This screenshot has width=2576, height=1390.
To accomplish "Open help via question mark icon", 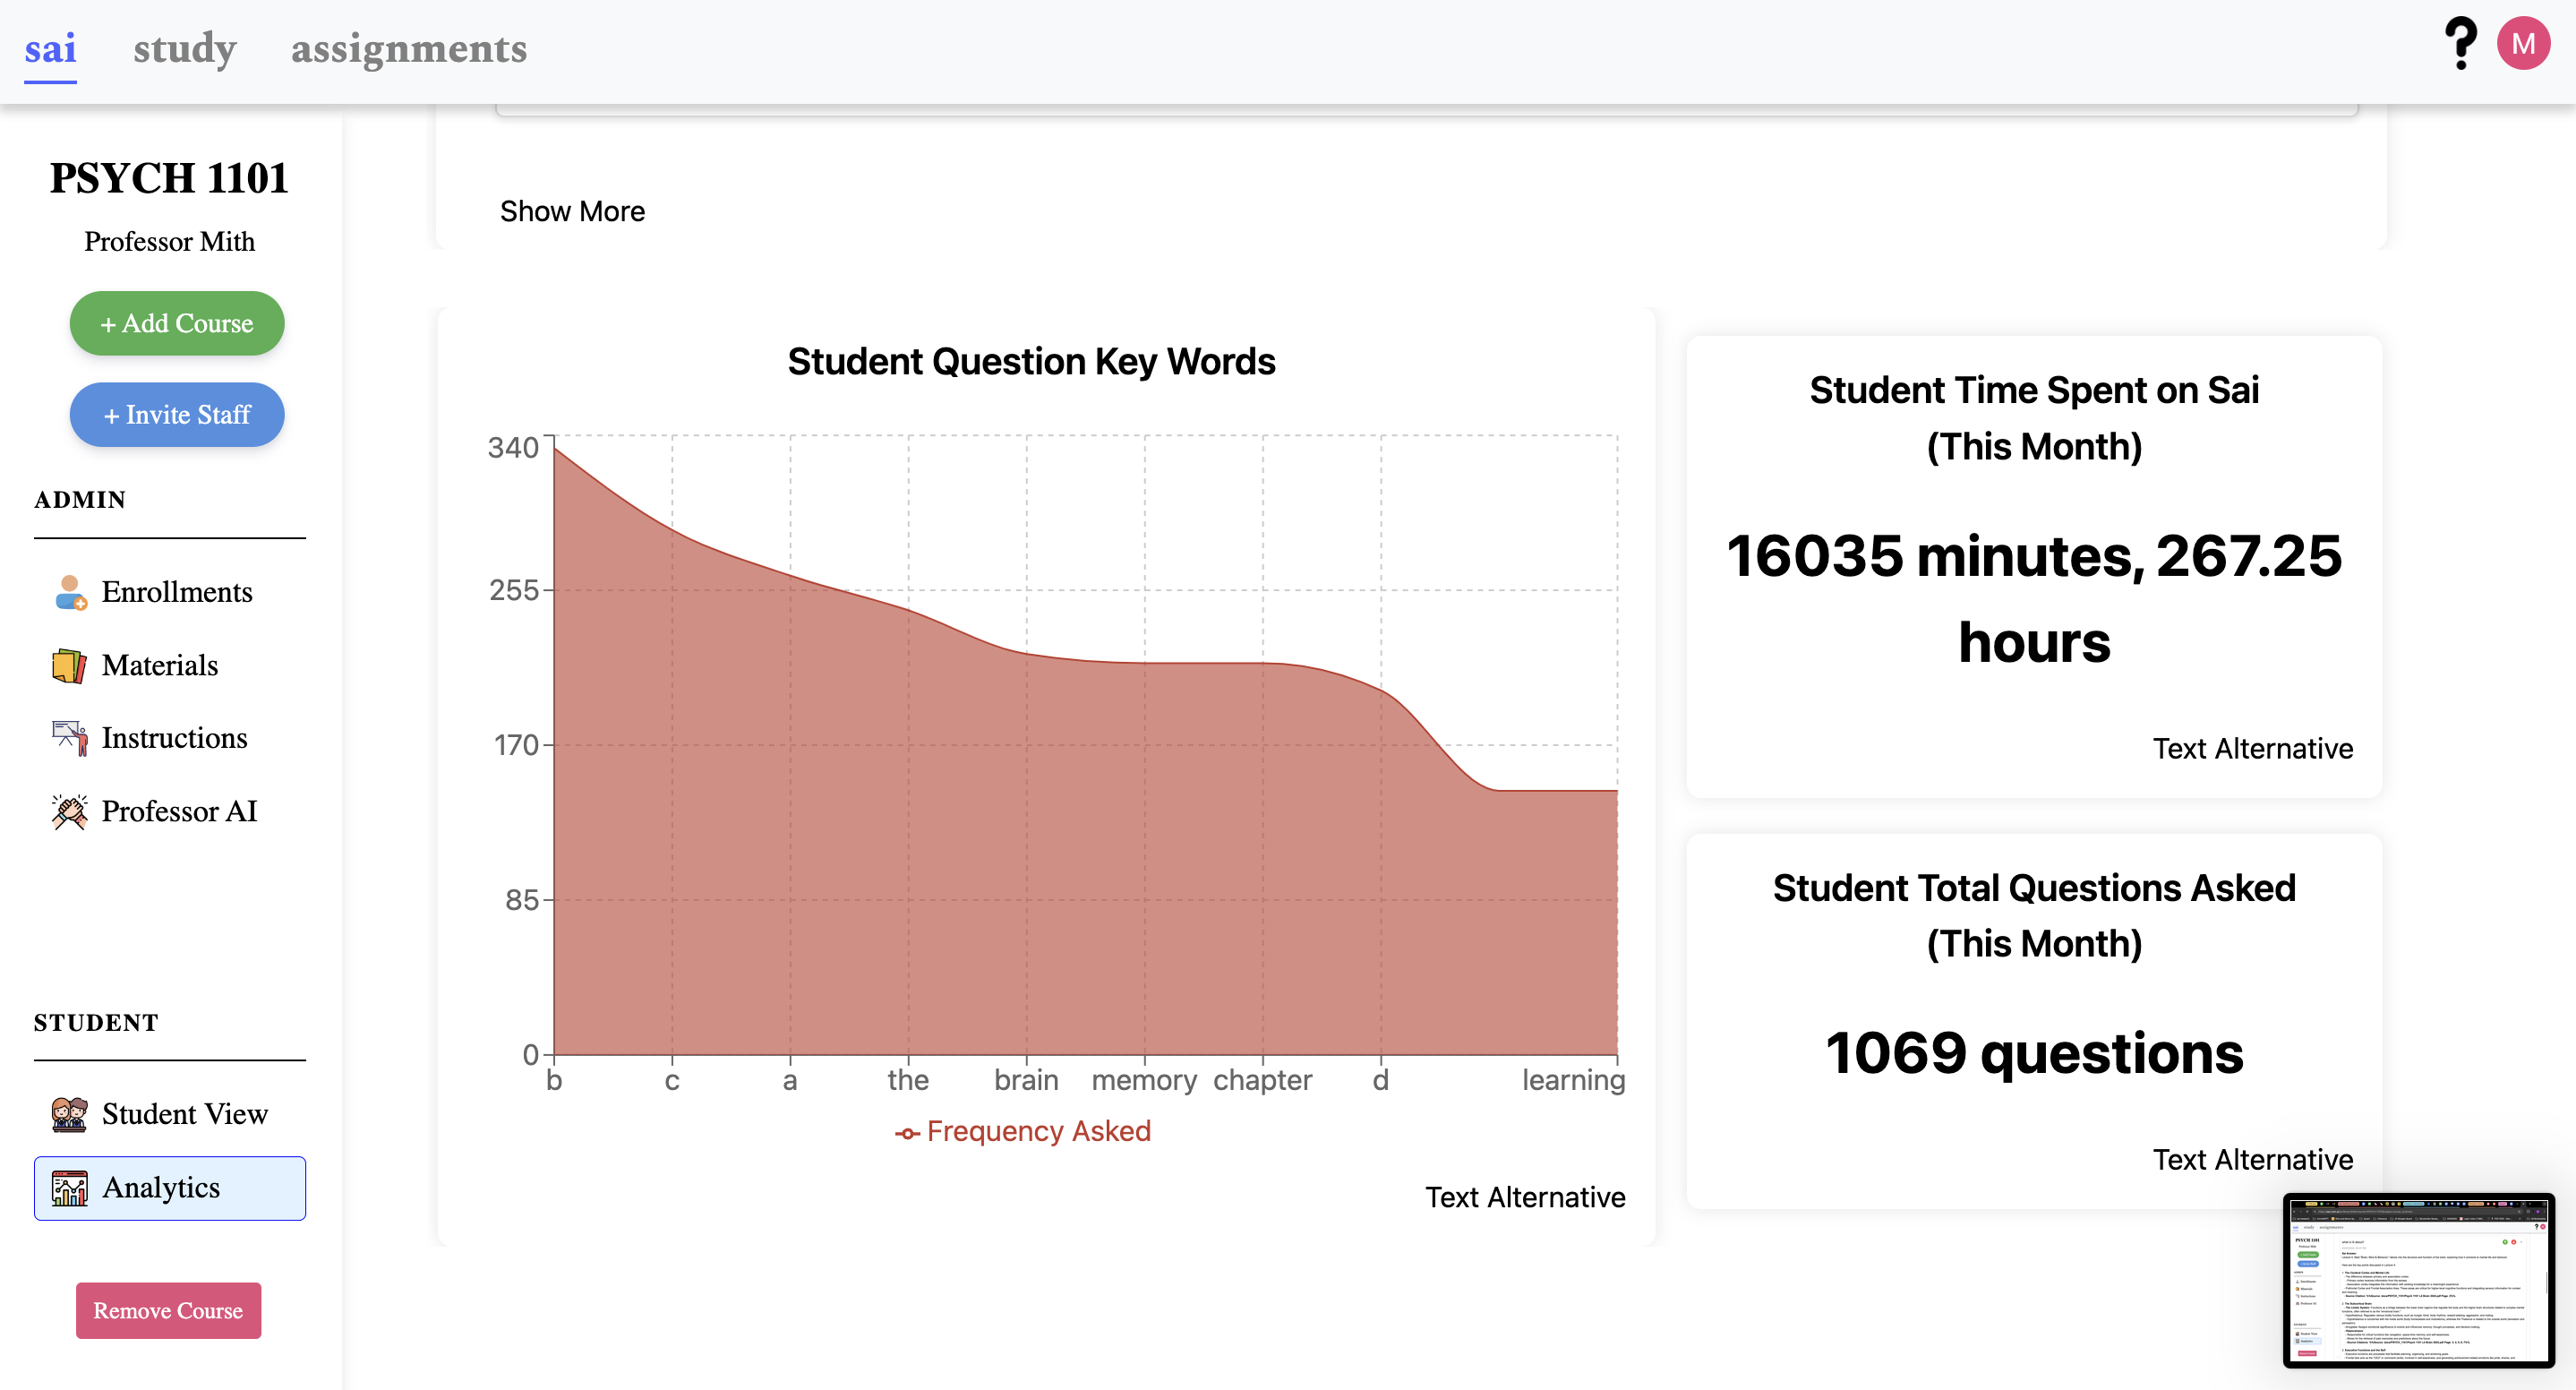I will click(2460, 44).
